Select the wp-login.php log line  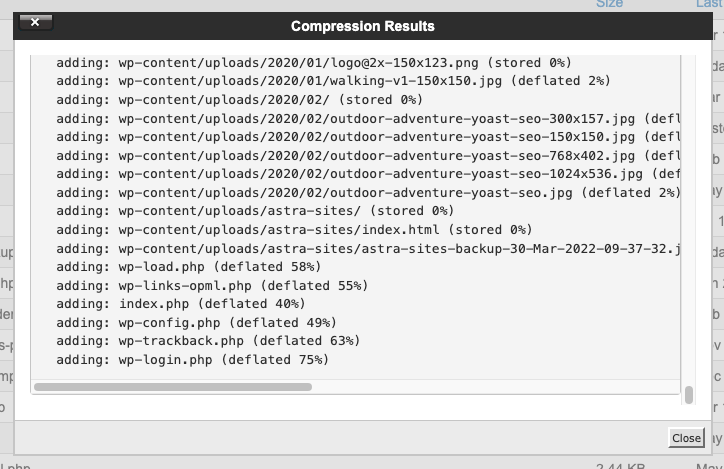193,360
